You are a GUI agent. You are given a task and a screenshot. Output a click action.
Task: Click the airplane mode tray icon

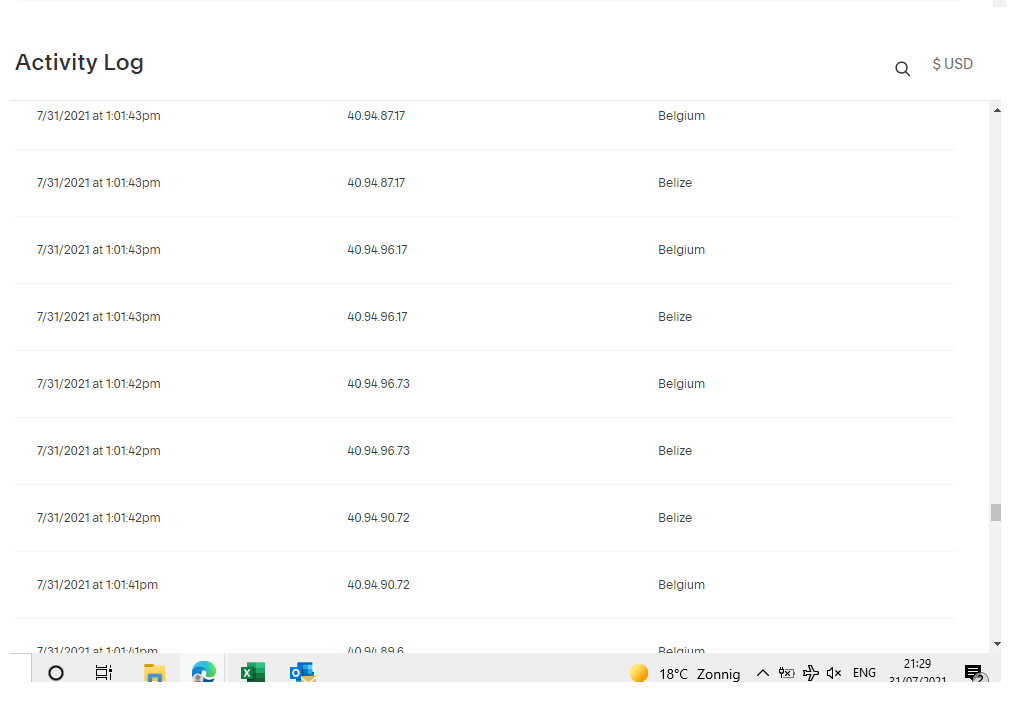(x=811, y=673)
